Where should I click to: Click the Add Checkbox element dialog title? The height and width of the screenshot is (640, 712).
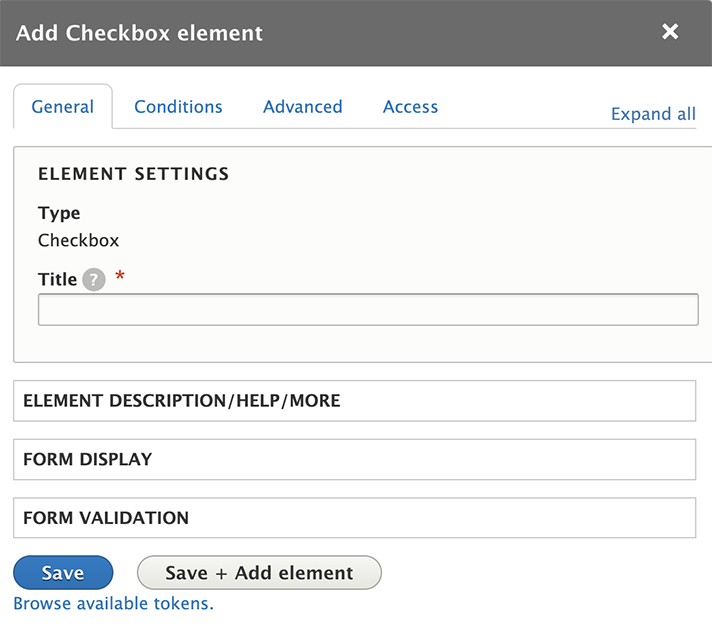(x=139, y=33)
